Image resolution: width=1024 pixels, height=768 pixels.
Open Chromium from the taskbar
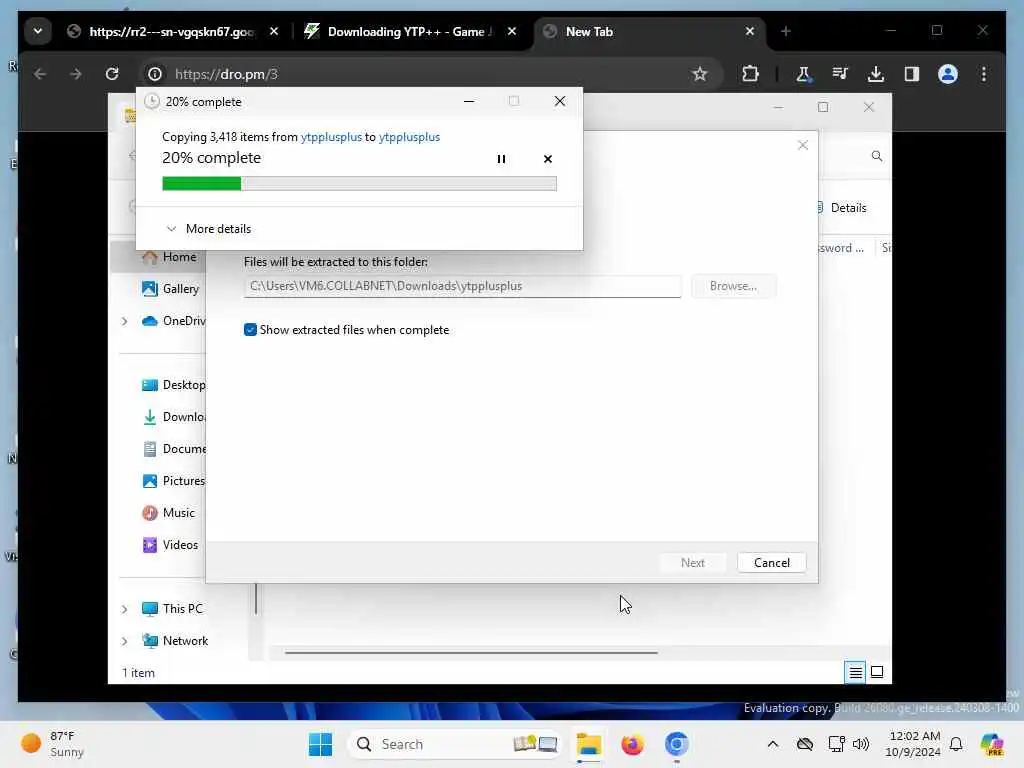[677, 744]
